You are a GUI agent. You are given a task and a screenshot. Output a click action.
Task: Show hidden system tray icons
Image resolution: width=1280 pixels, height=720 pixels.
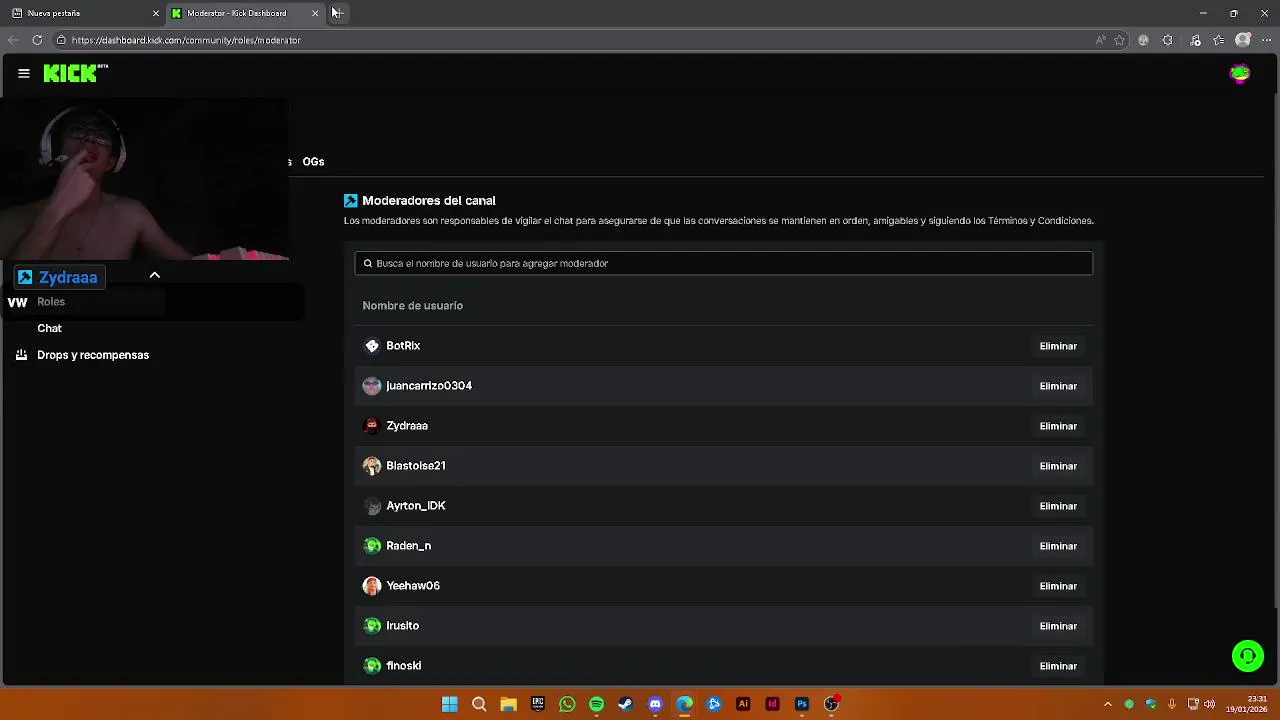1107,704
